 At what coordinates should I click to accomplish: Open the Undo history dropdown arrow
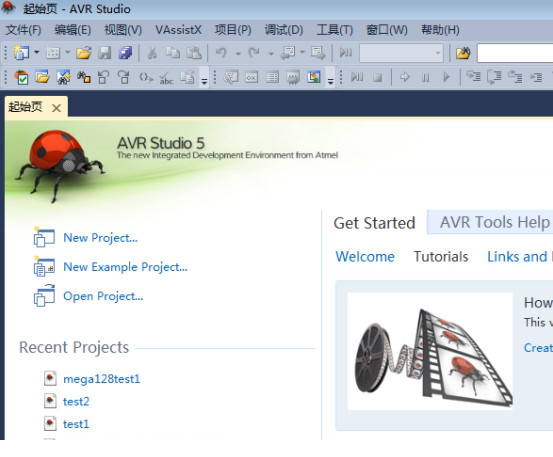click(x=238, y=54)
